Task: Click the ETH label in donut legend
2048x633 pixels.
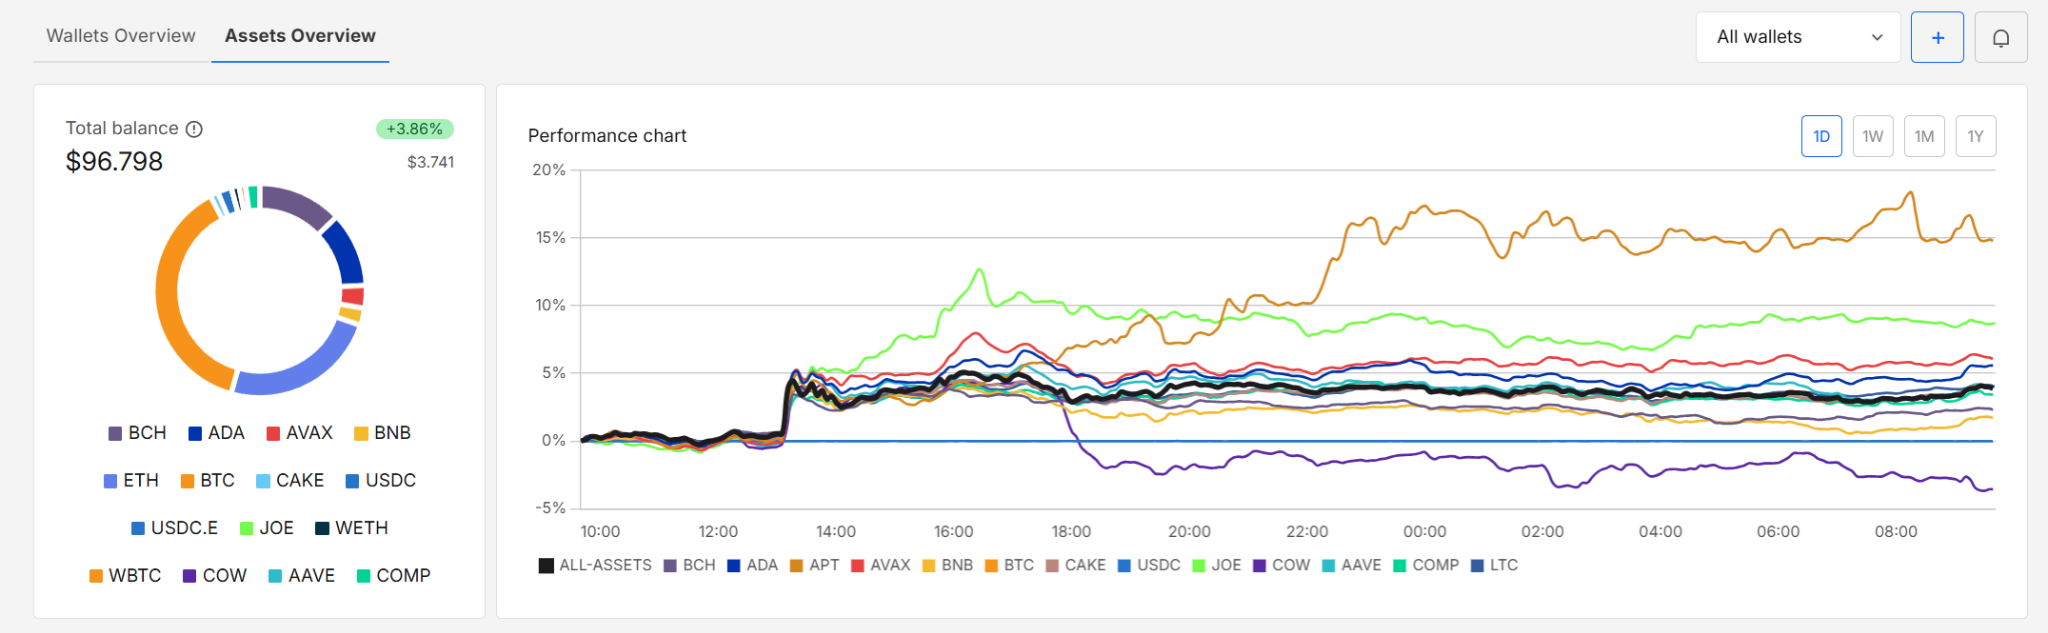Action: pyautogui.click(x=141, y=481)
